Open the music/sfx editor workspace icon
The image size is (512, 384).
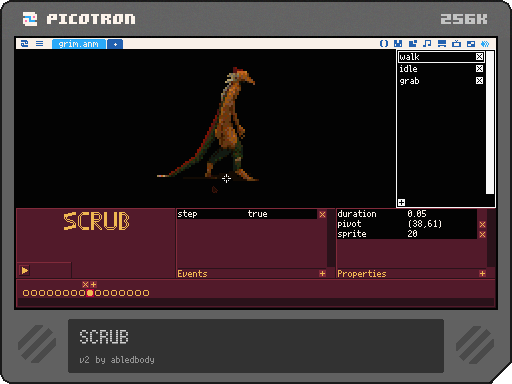coord(427,44)
